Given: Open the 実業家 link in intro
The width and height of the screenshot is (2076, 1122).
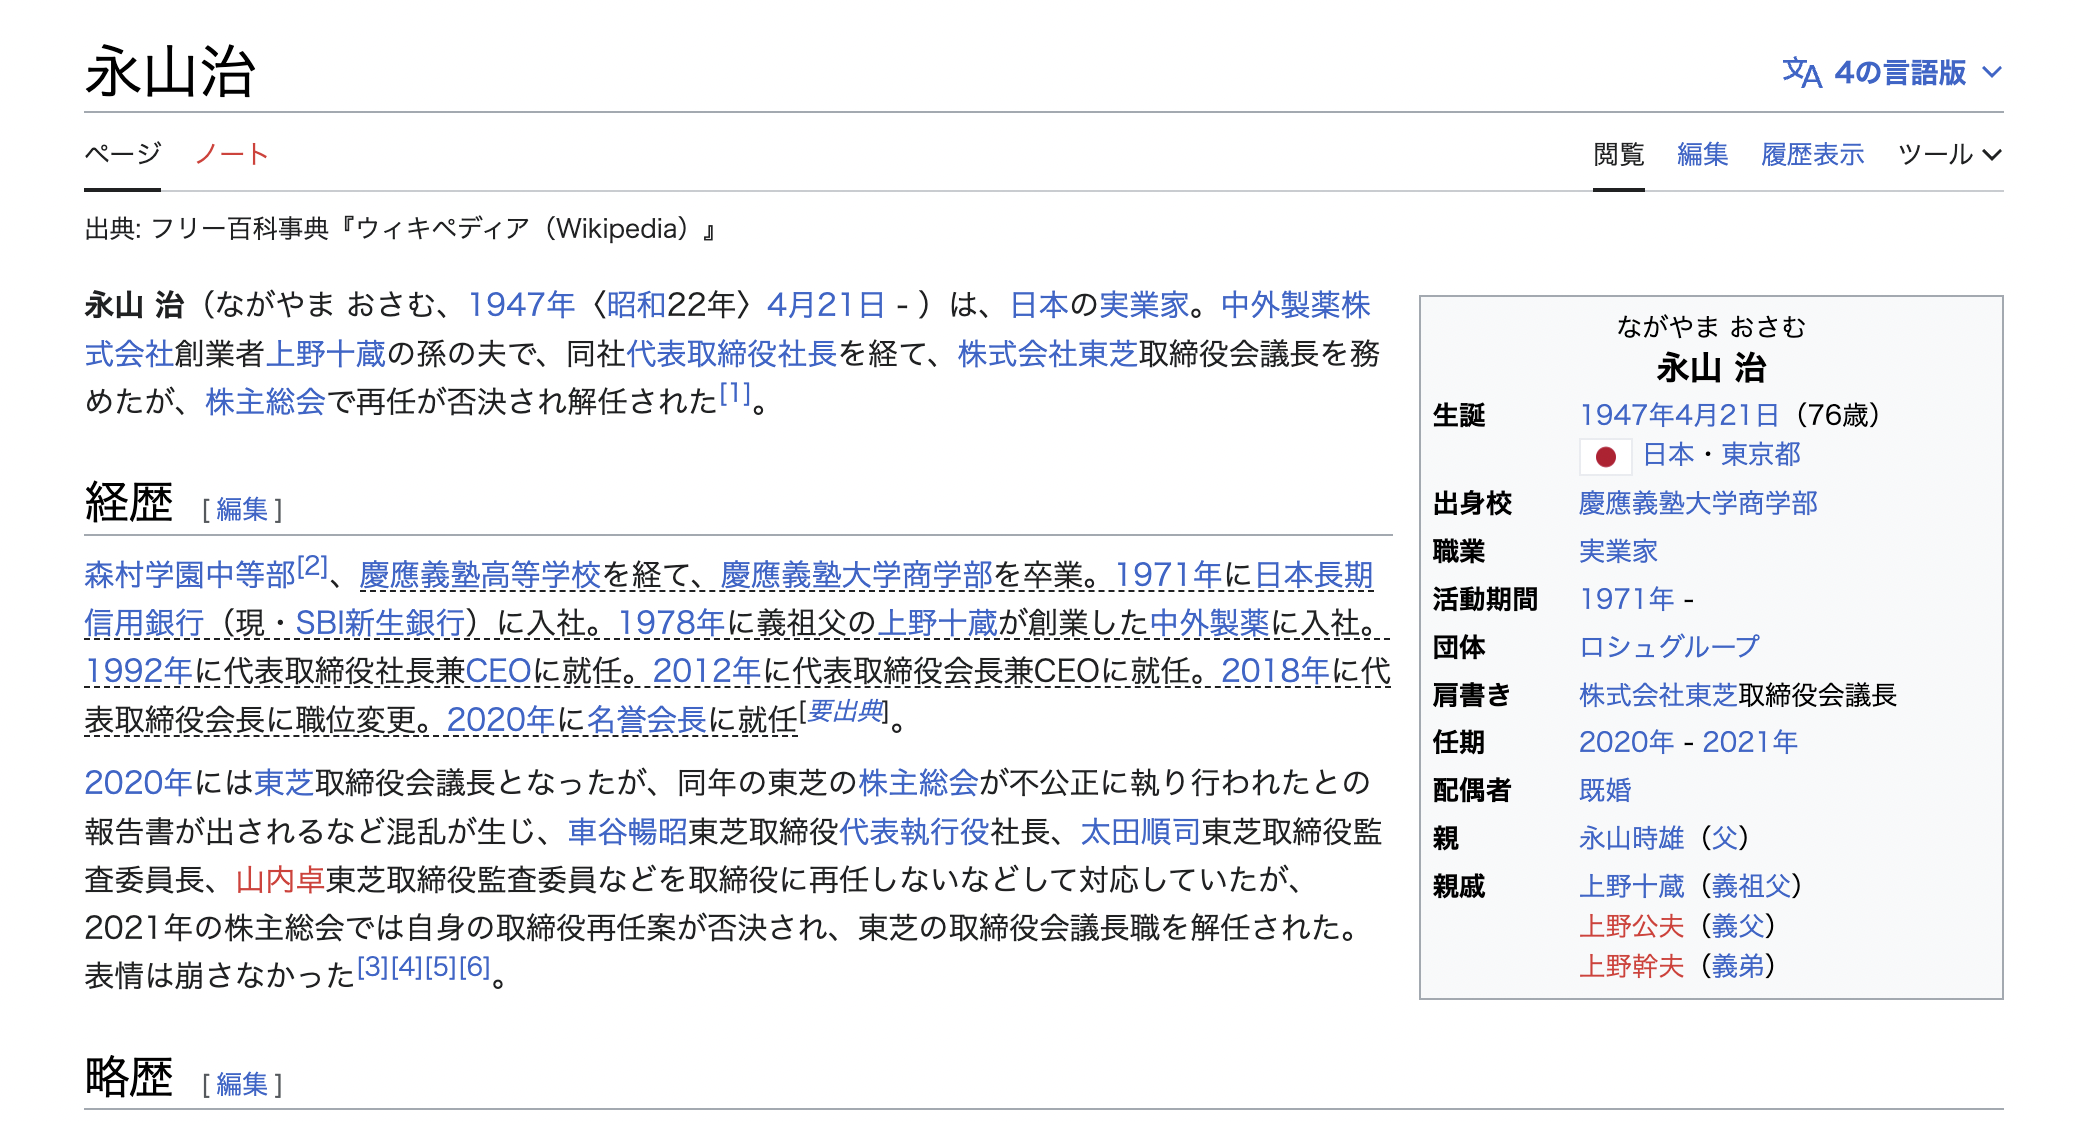Looking at the screenshot, I should tap(1144, 304).
